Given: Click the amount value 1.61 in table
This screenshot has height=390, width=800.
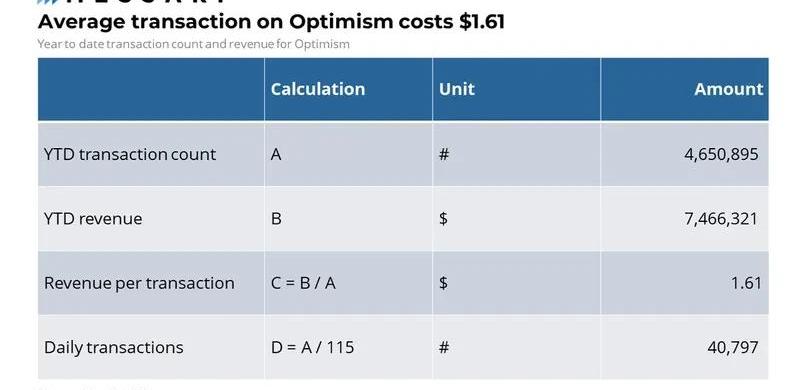Looking at the screenshot, I should click(746, 283).
